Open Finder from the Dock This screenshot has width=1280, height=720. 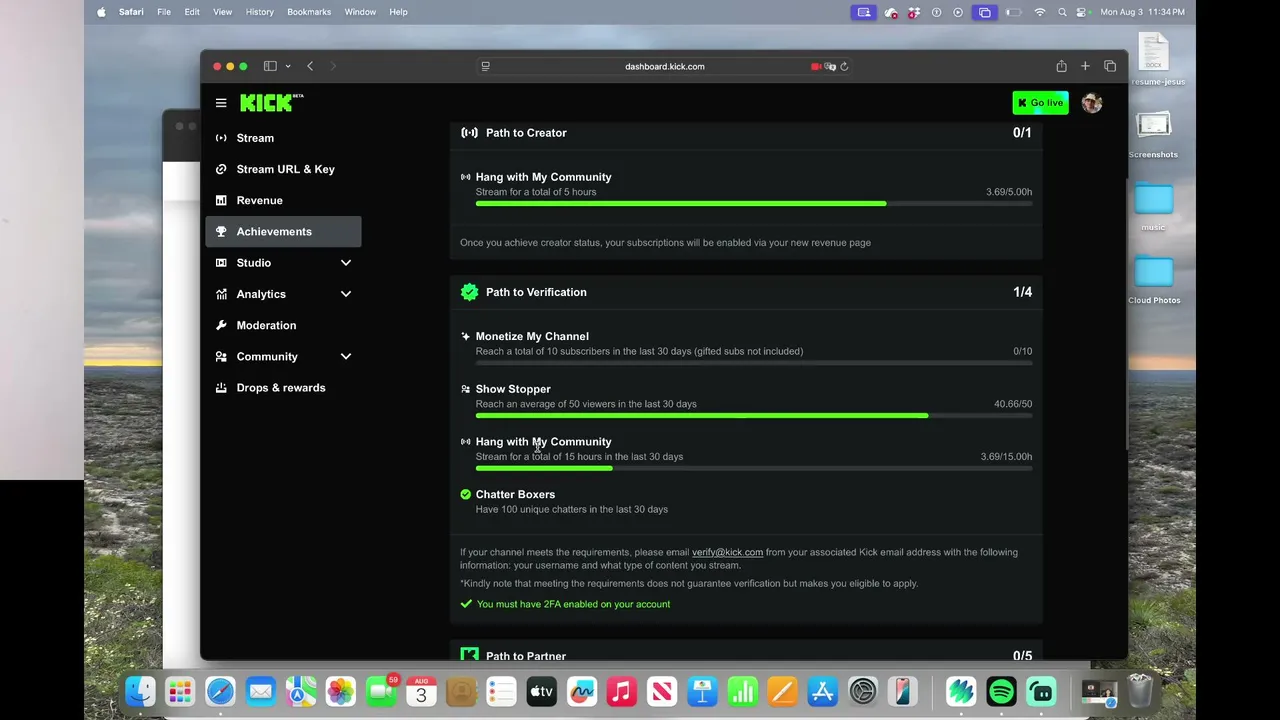pos(140,691)
